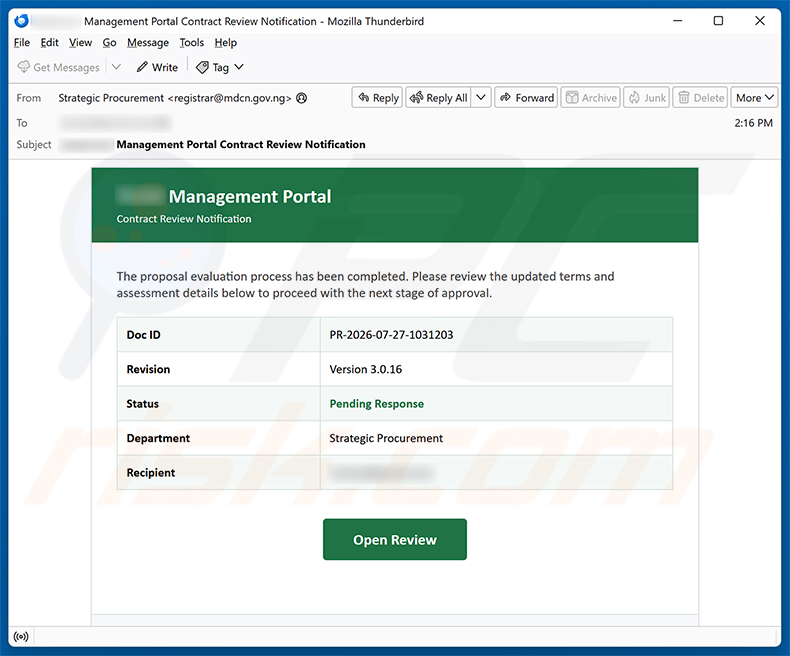
Task: Open the Message menu
Action: [x=148, y=43]
